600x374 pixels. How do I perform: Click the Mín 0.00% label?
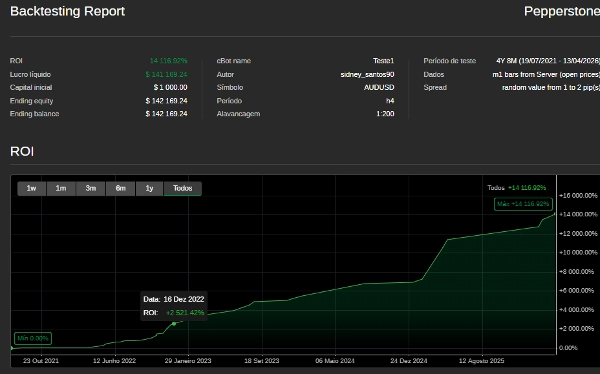[x=33, y=338]
